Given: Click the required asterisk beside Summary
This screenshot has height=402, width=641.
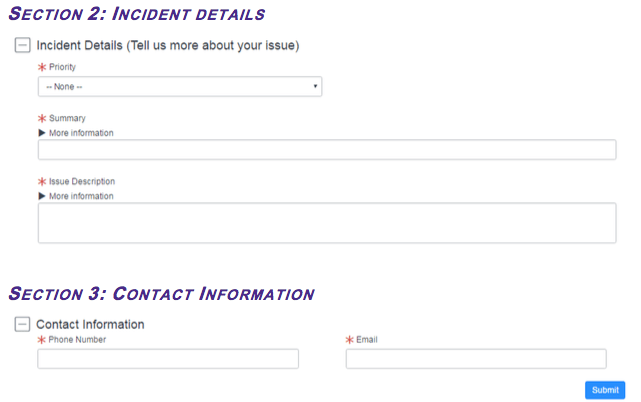Looking at the screenshot, I should click(x=42, y=118).
